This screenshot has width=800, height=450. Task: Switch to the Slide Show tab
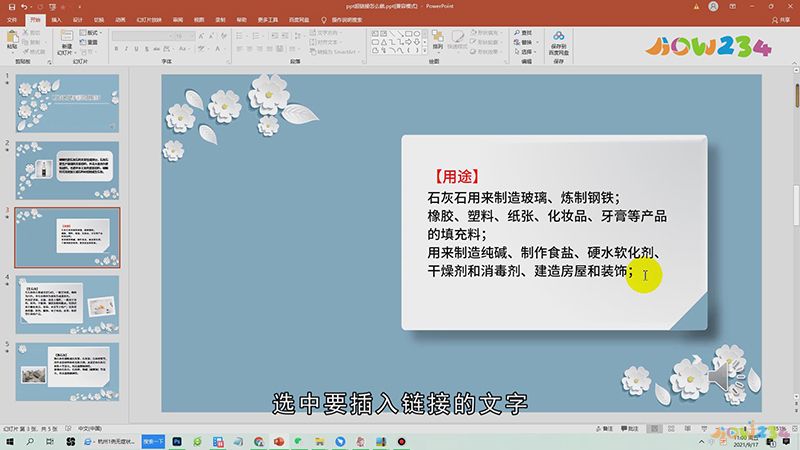(149, 20)
